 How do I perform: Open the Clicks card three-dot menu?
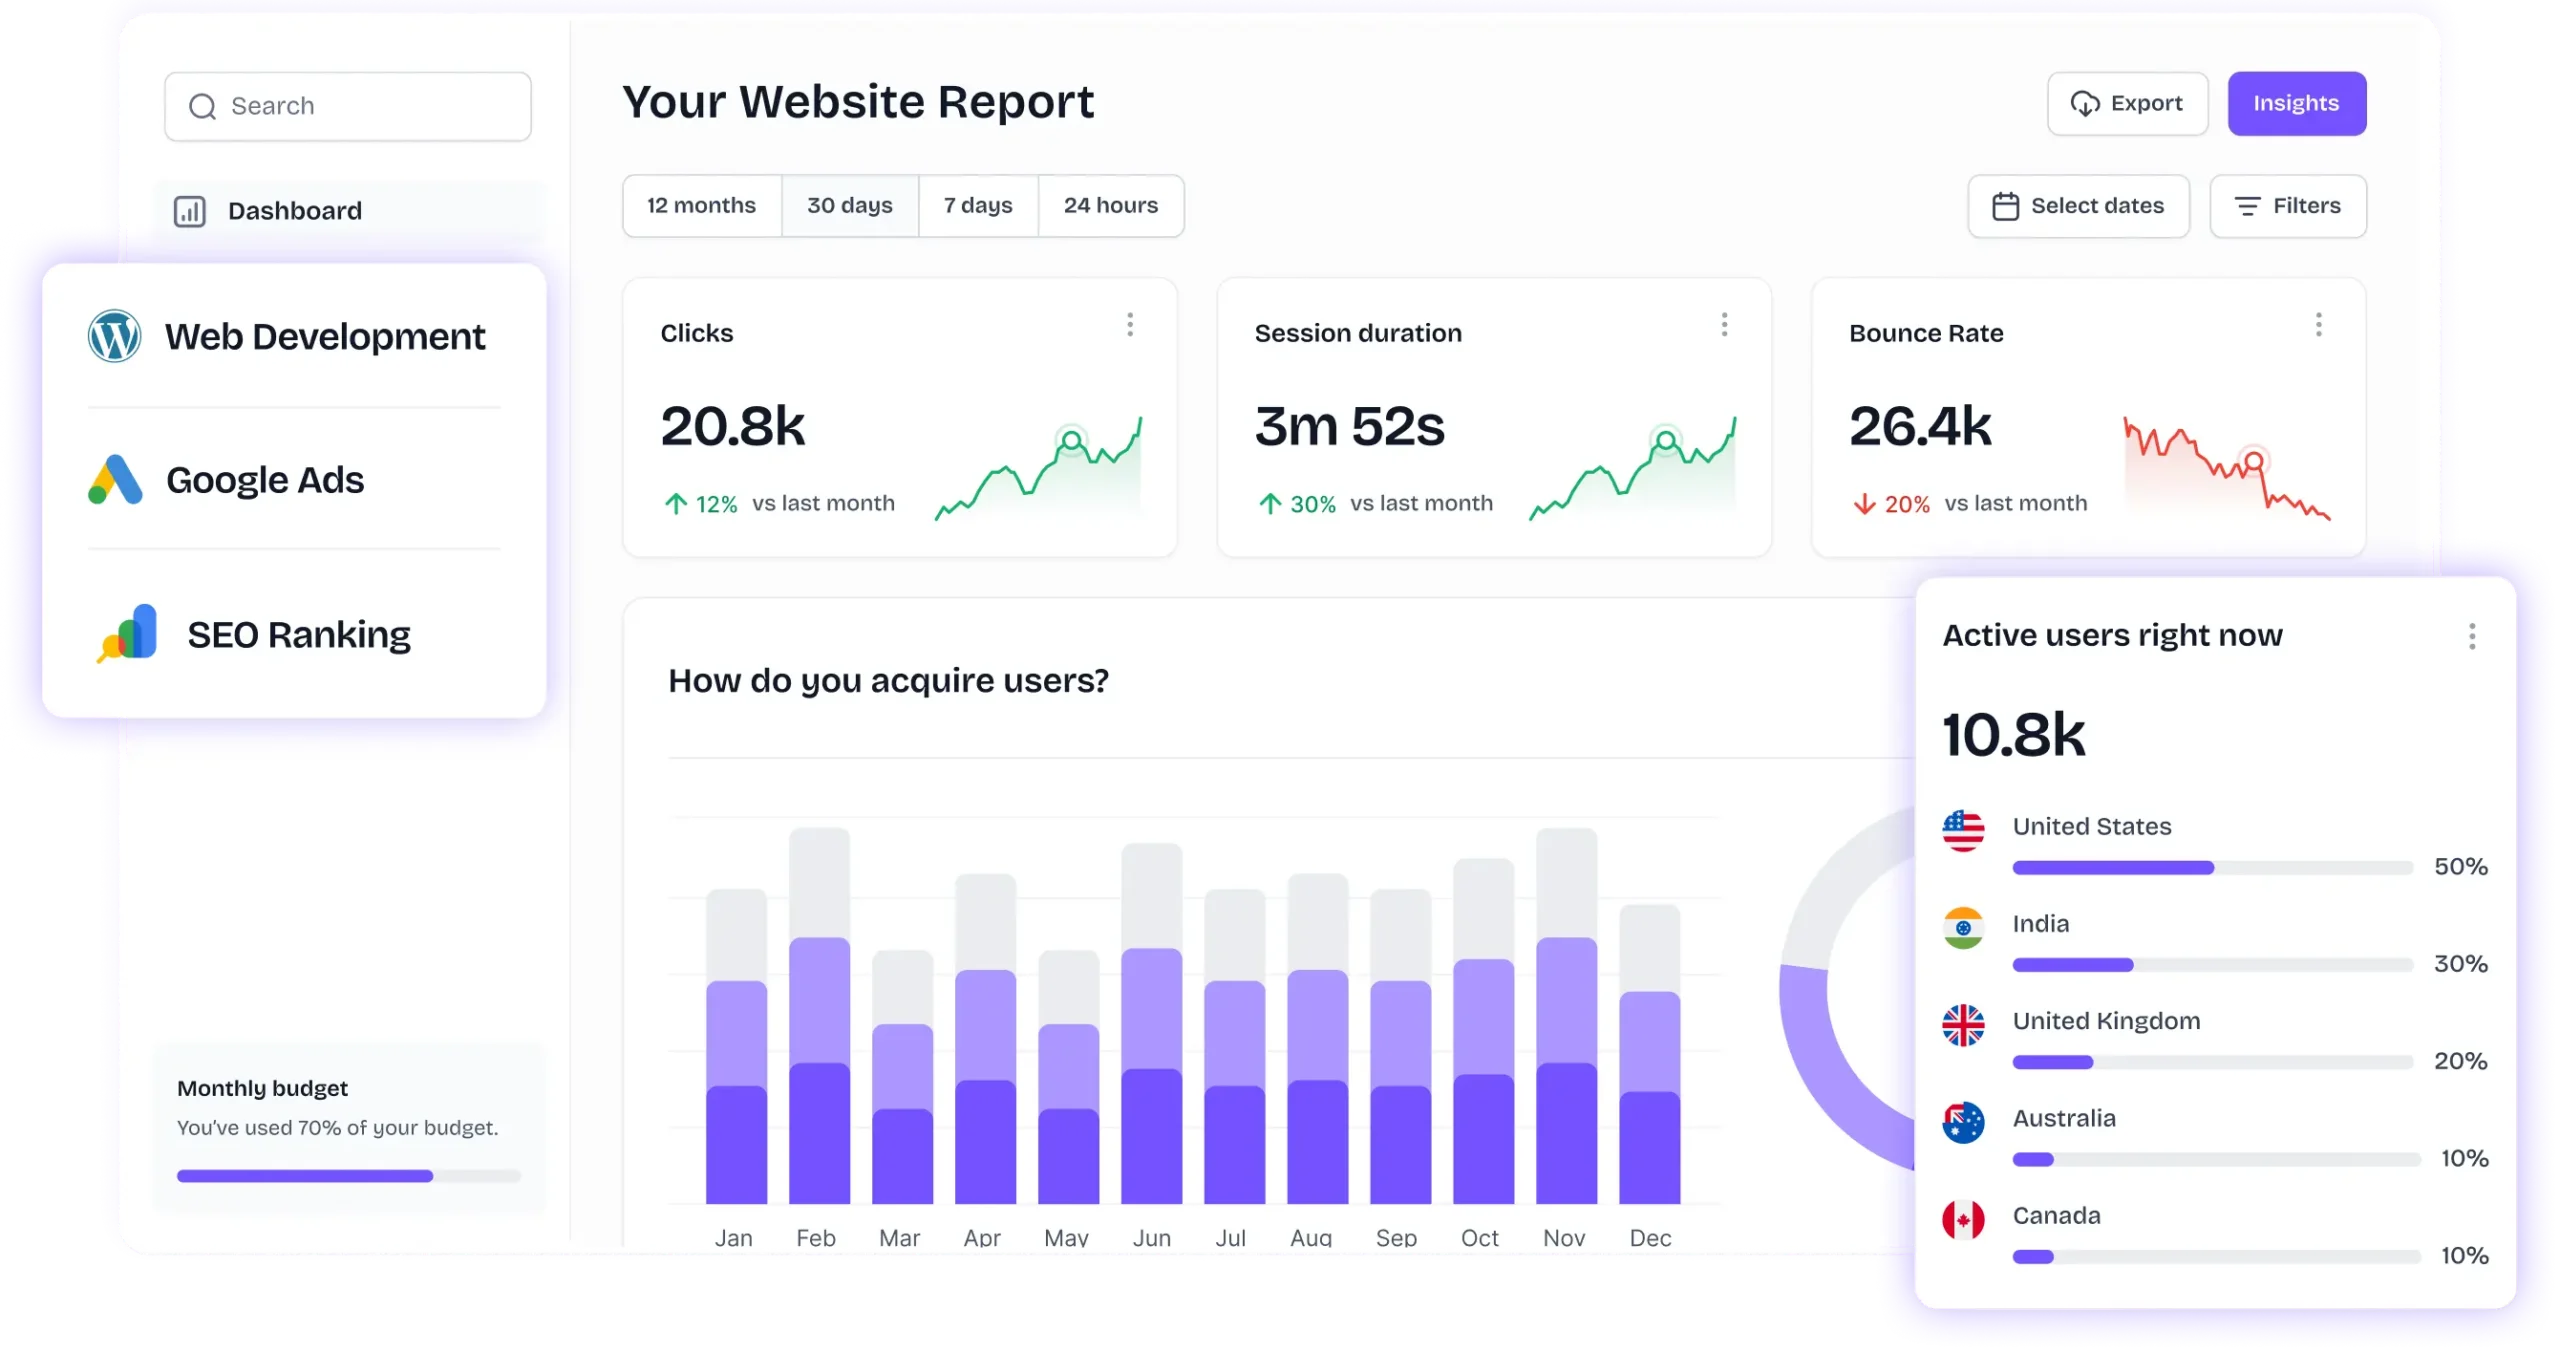click(1130, 324)
